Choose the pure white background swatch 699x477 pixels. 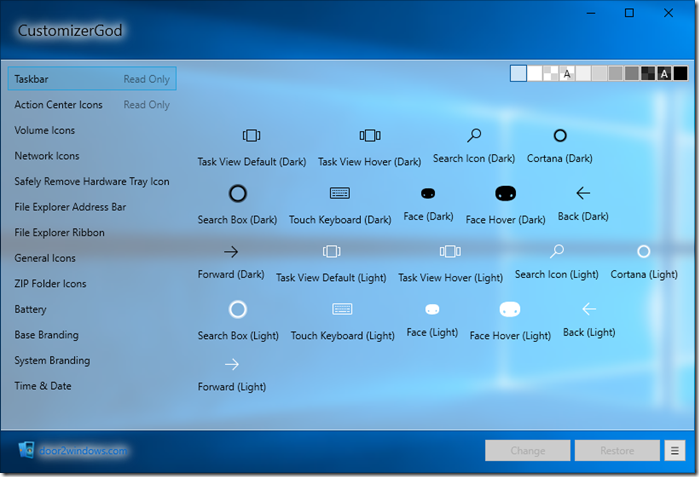535,73
